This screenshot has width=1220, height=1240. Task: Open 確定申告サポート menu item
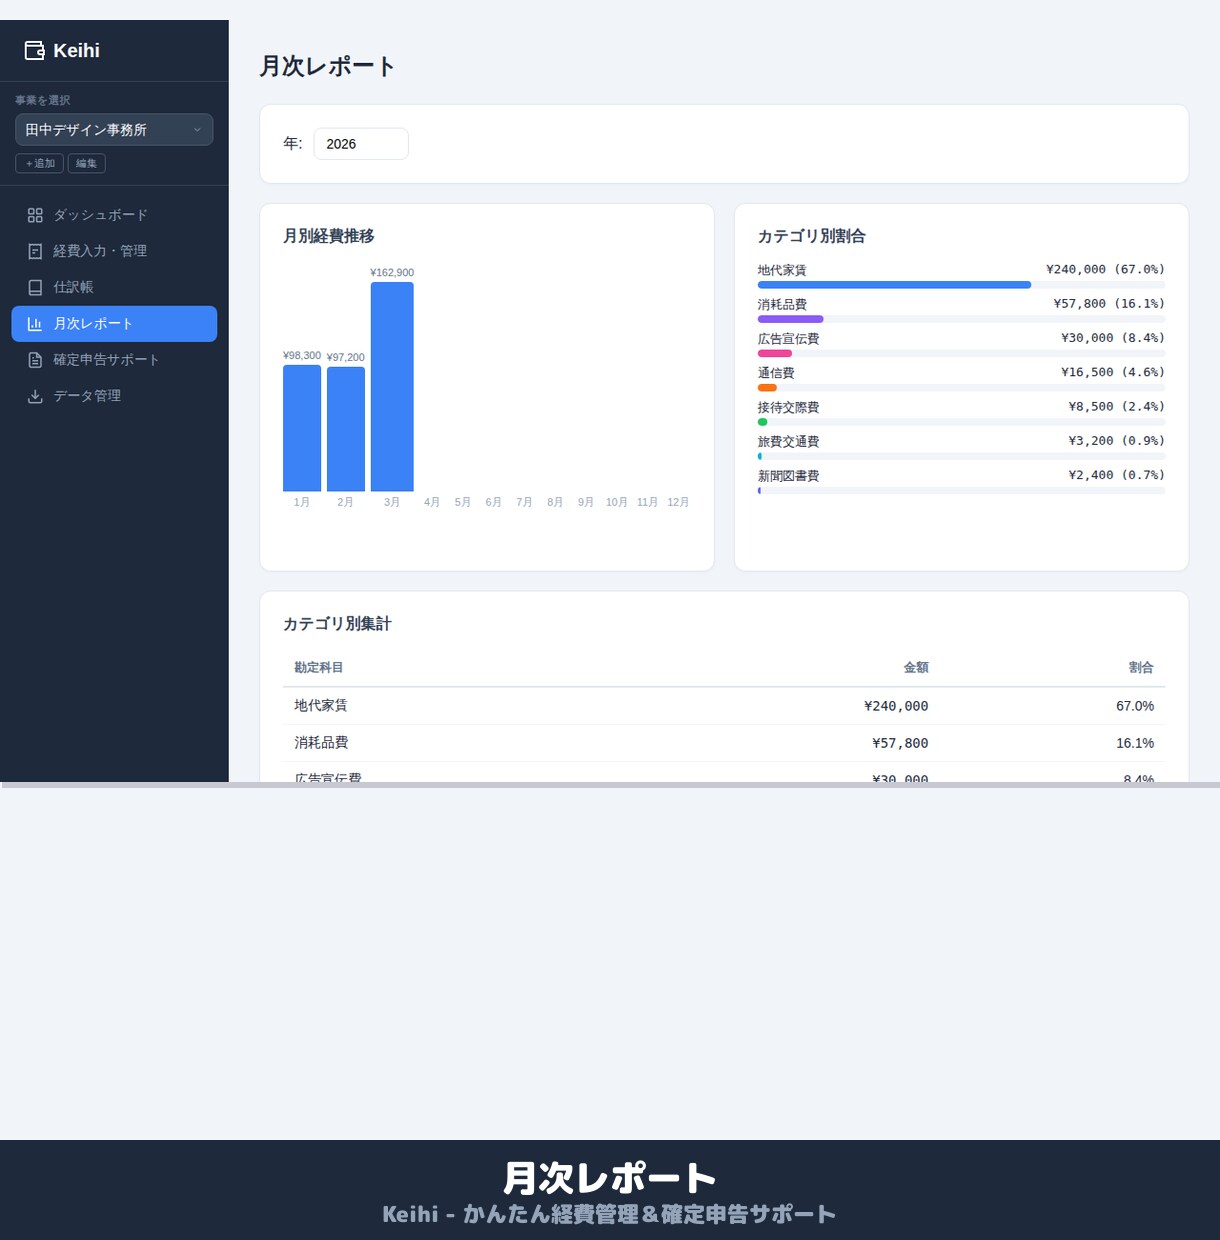click(114, 360)
